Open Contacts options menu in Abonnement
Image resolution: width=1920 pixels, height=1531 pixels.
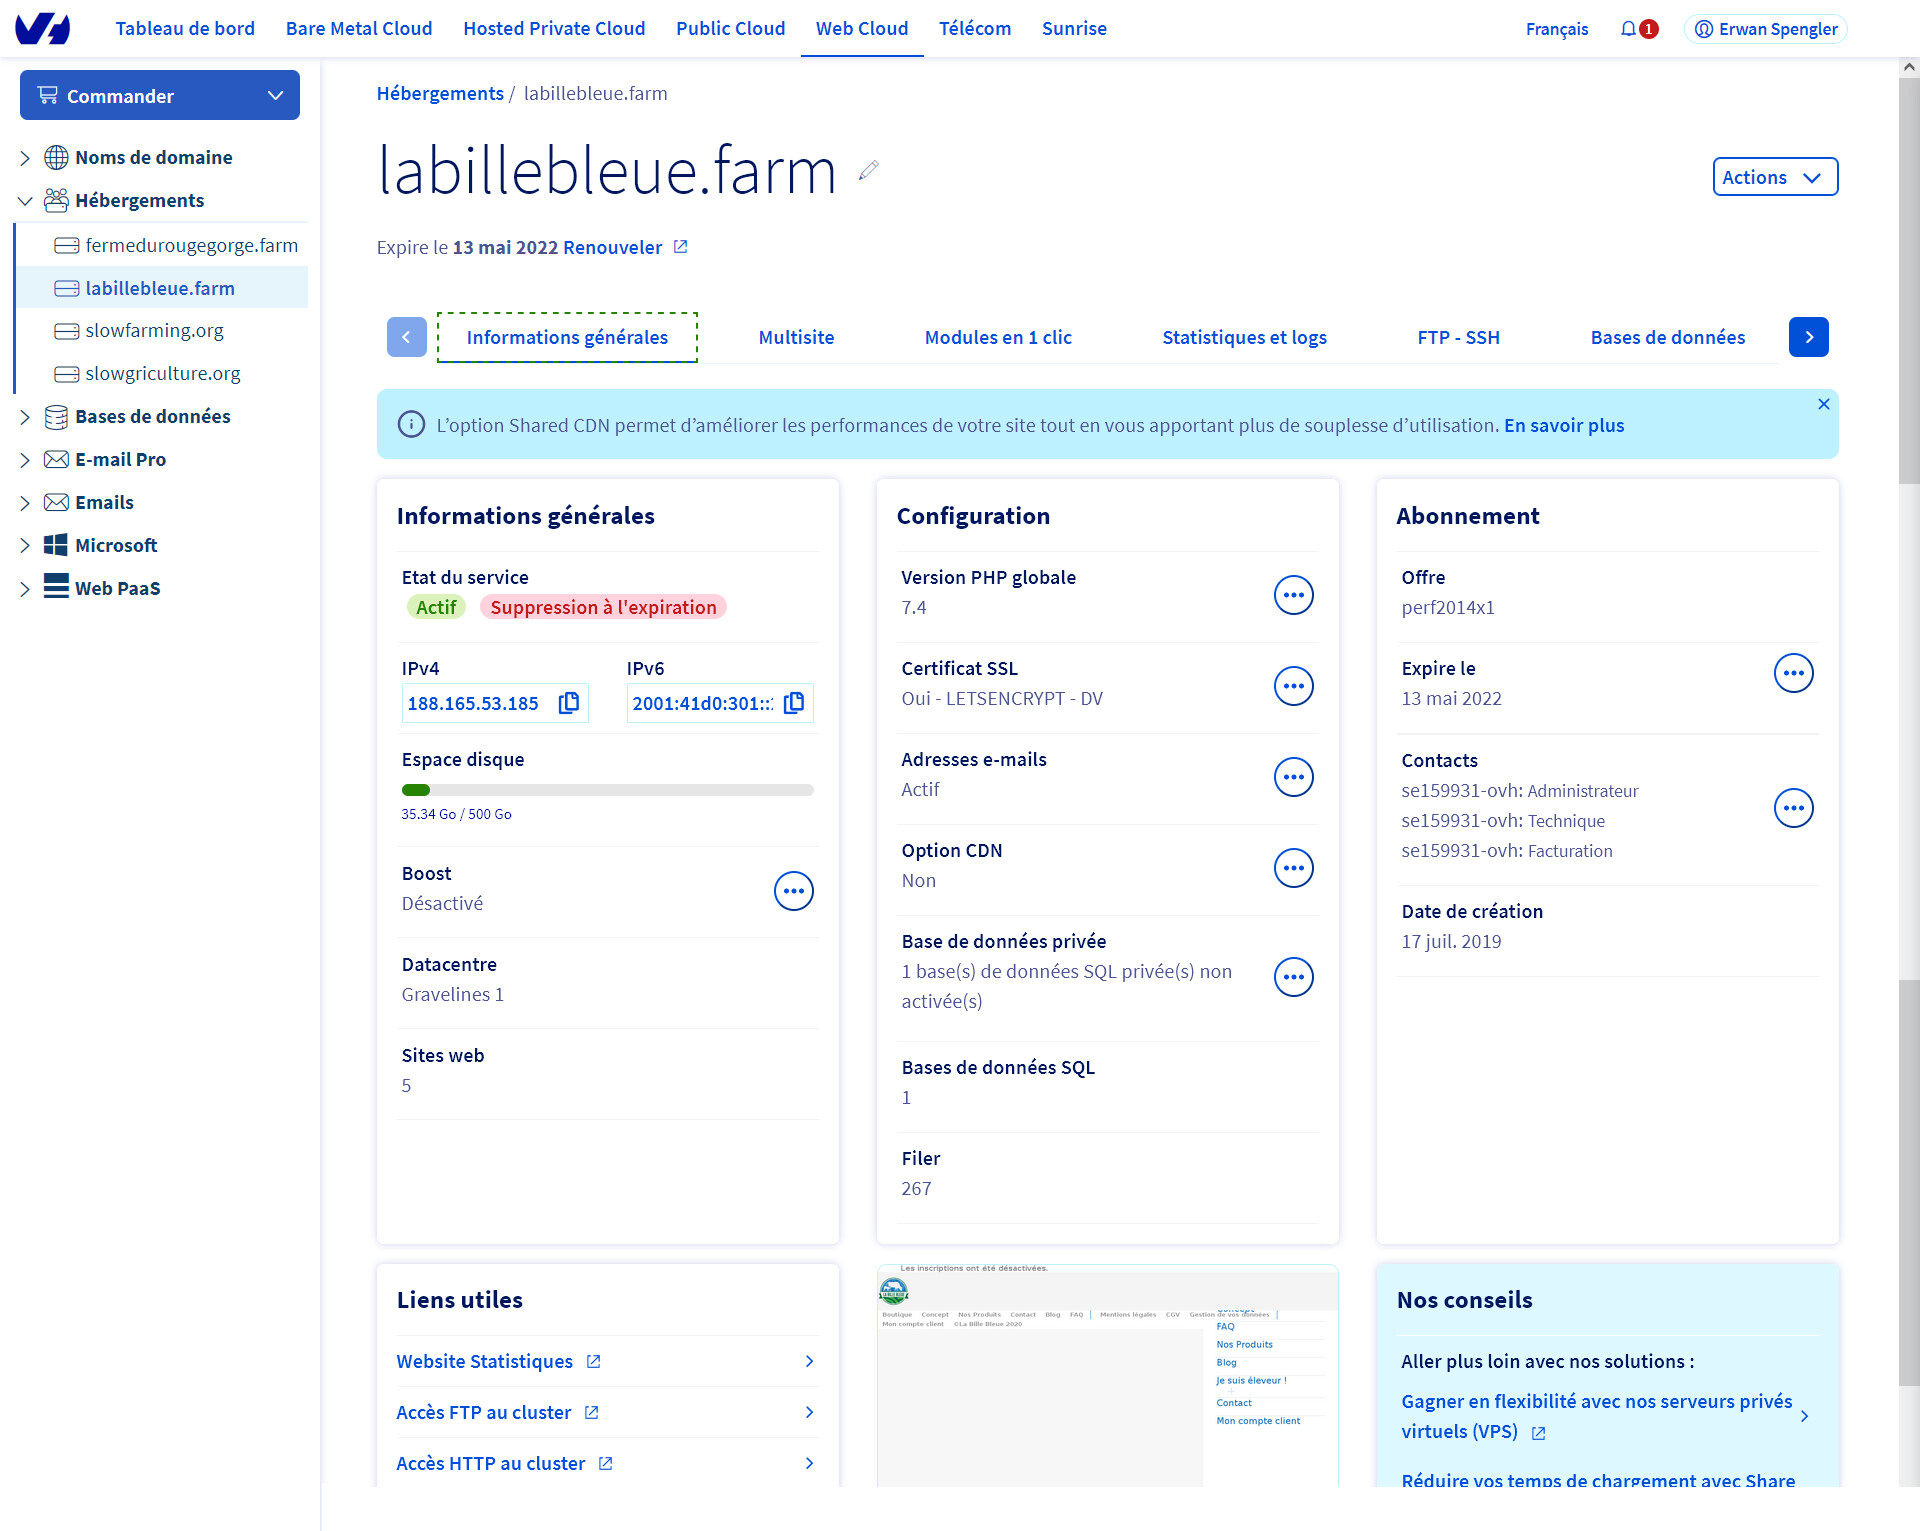point(1794,808)
